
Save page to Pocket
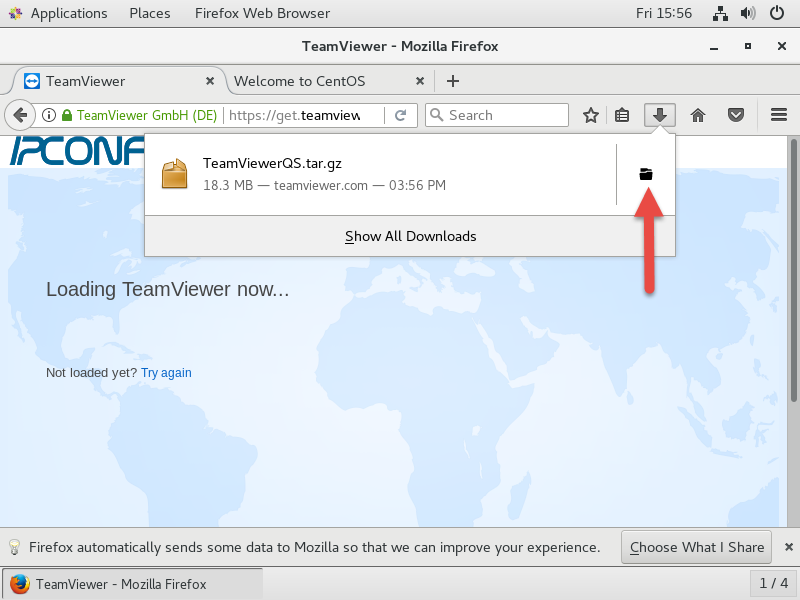pyautogui.click(x=736, y=115)
